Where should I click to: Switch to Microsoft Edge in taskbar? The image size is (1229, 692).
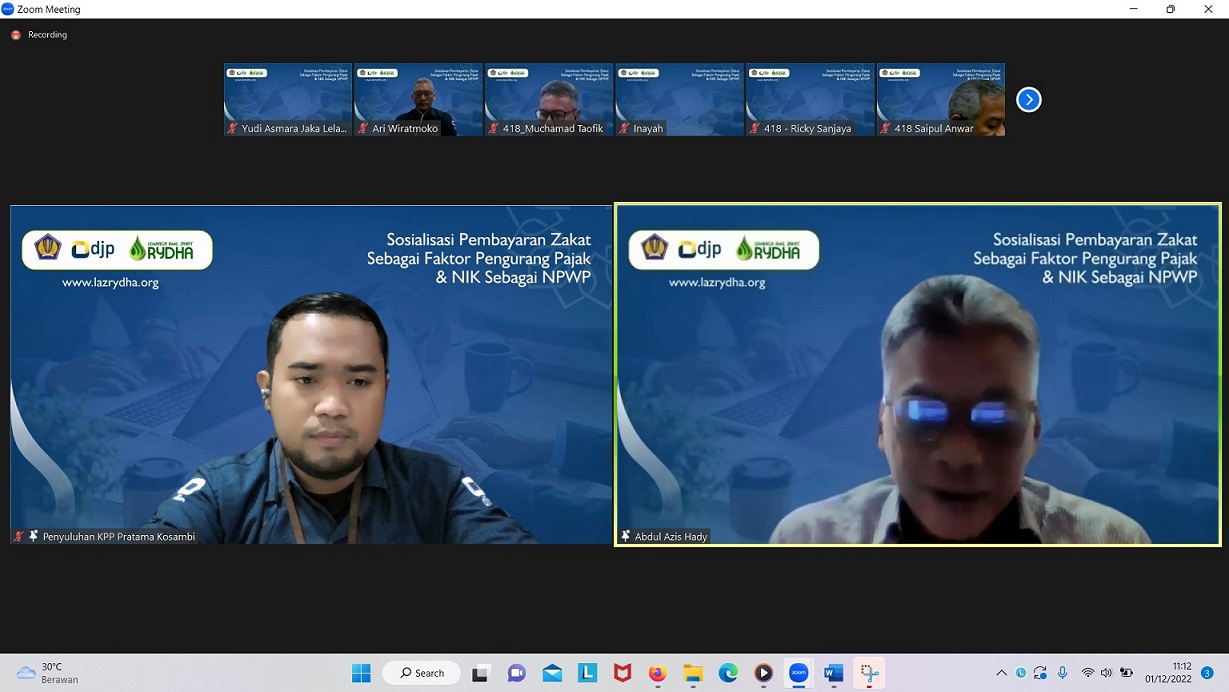[x=728, y=673]
